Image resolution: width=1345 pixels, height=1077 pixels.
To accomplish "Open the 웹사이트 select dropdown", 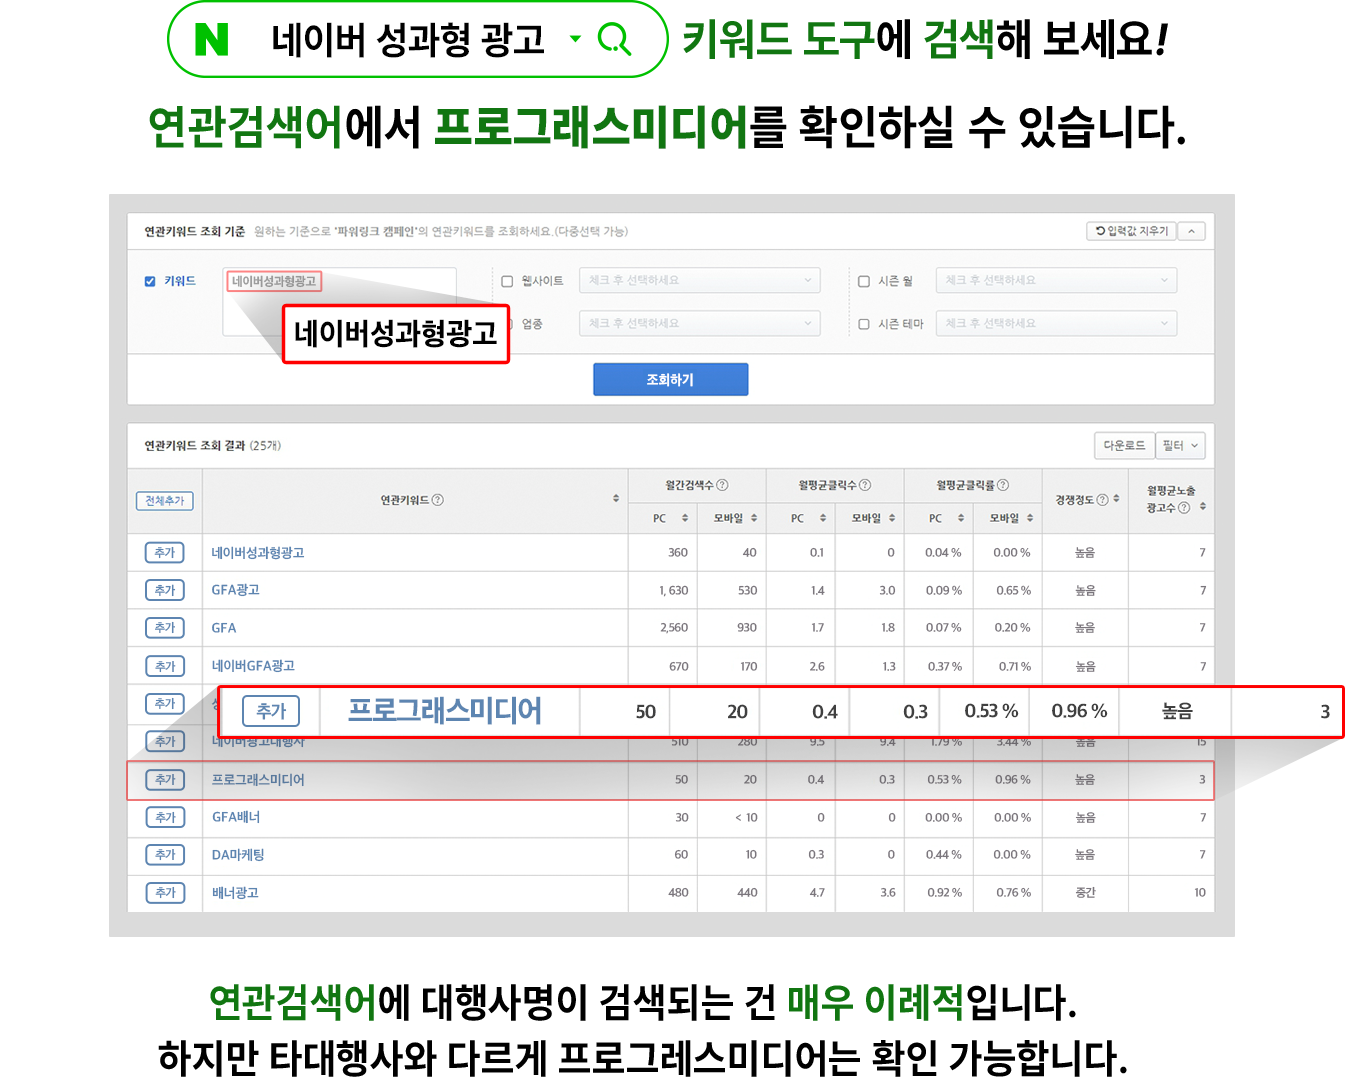I will [x=699, y=280].
